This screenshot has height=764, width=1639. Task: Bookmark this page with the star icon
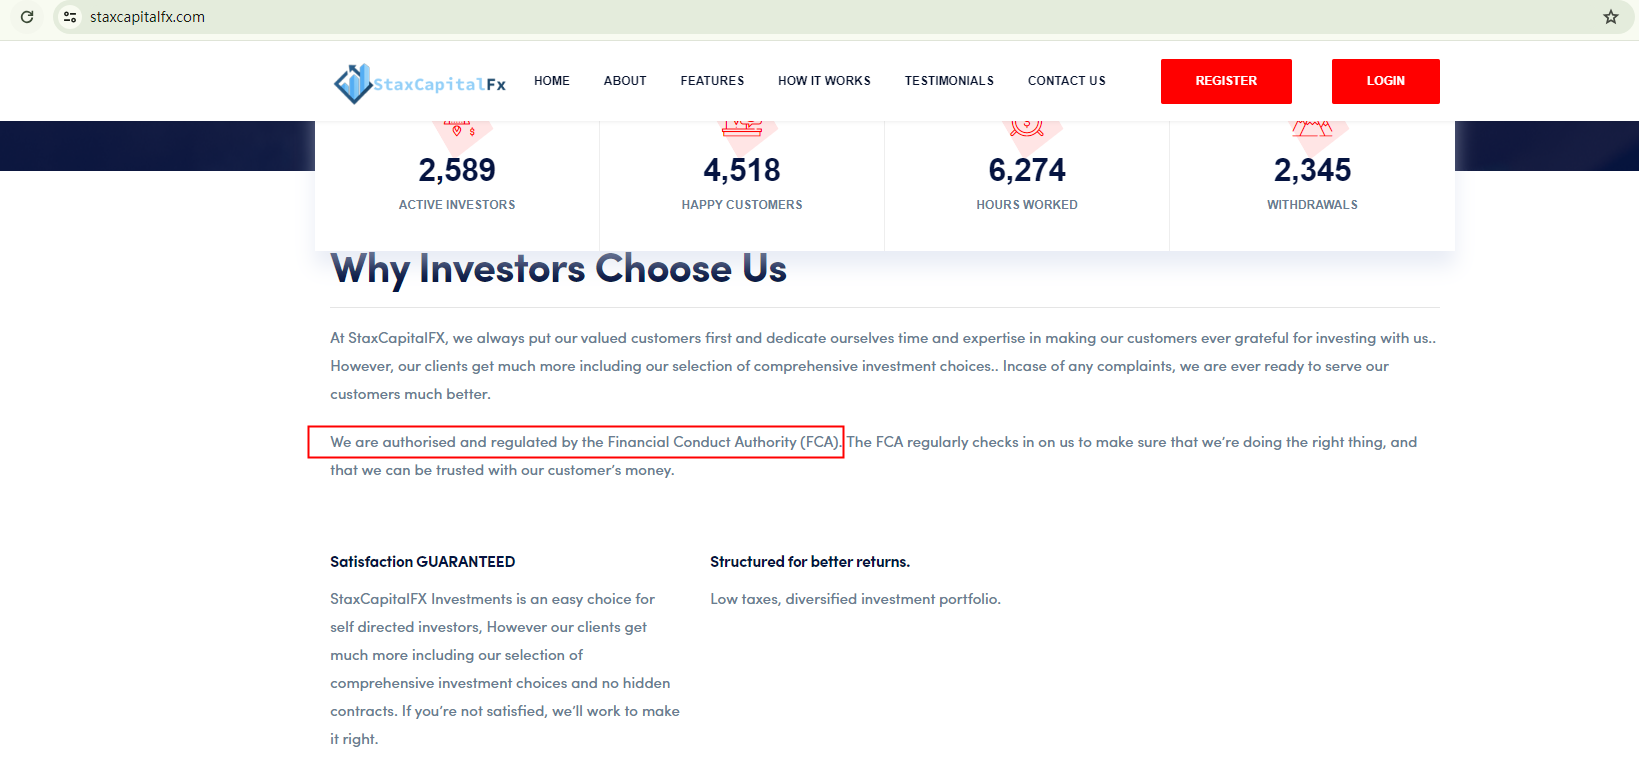click(x=1610, y=17)
